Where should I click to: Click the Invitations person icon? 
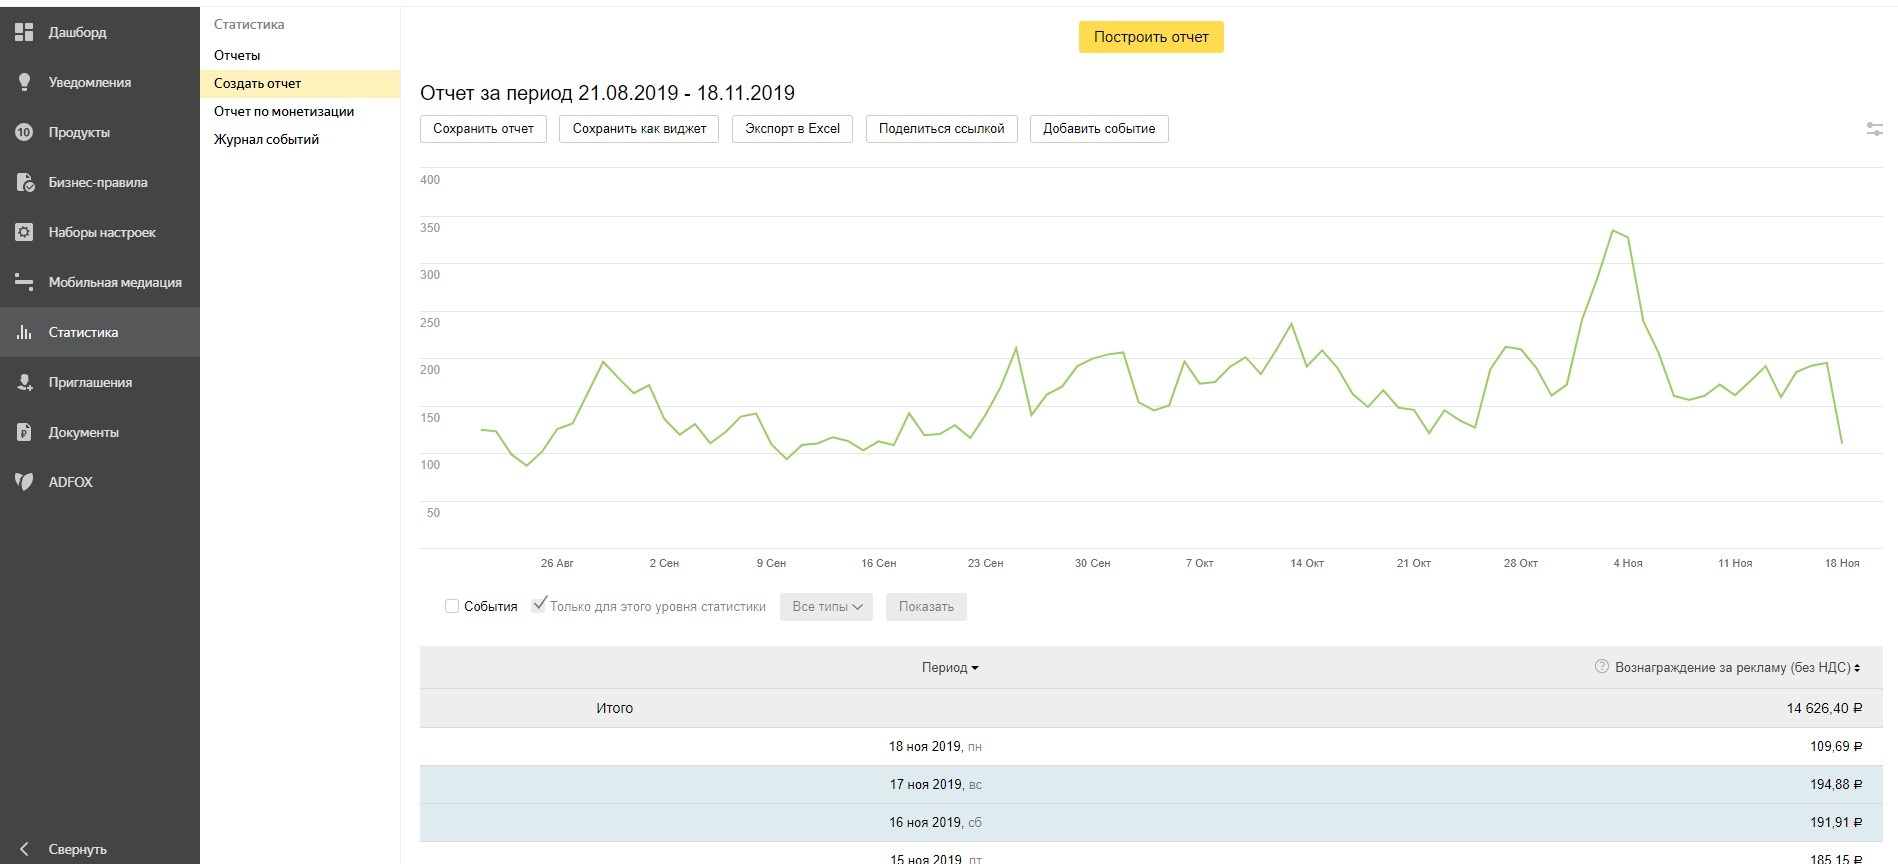click(x=24, y=382)
